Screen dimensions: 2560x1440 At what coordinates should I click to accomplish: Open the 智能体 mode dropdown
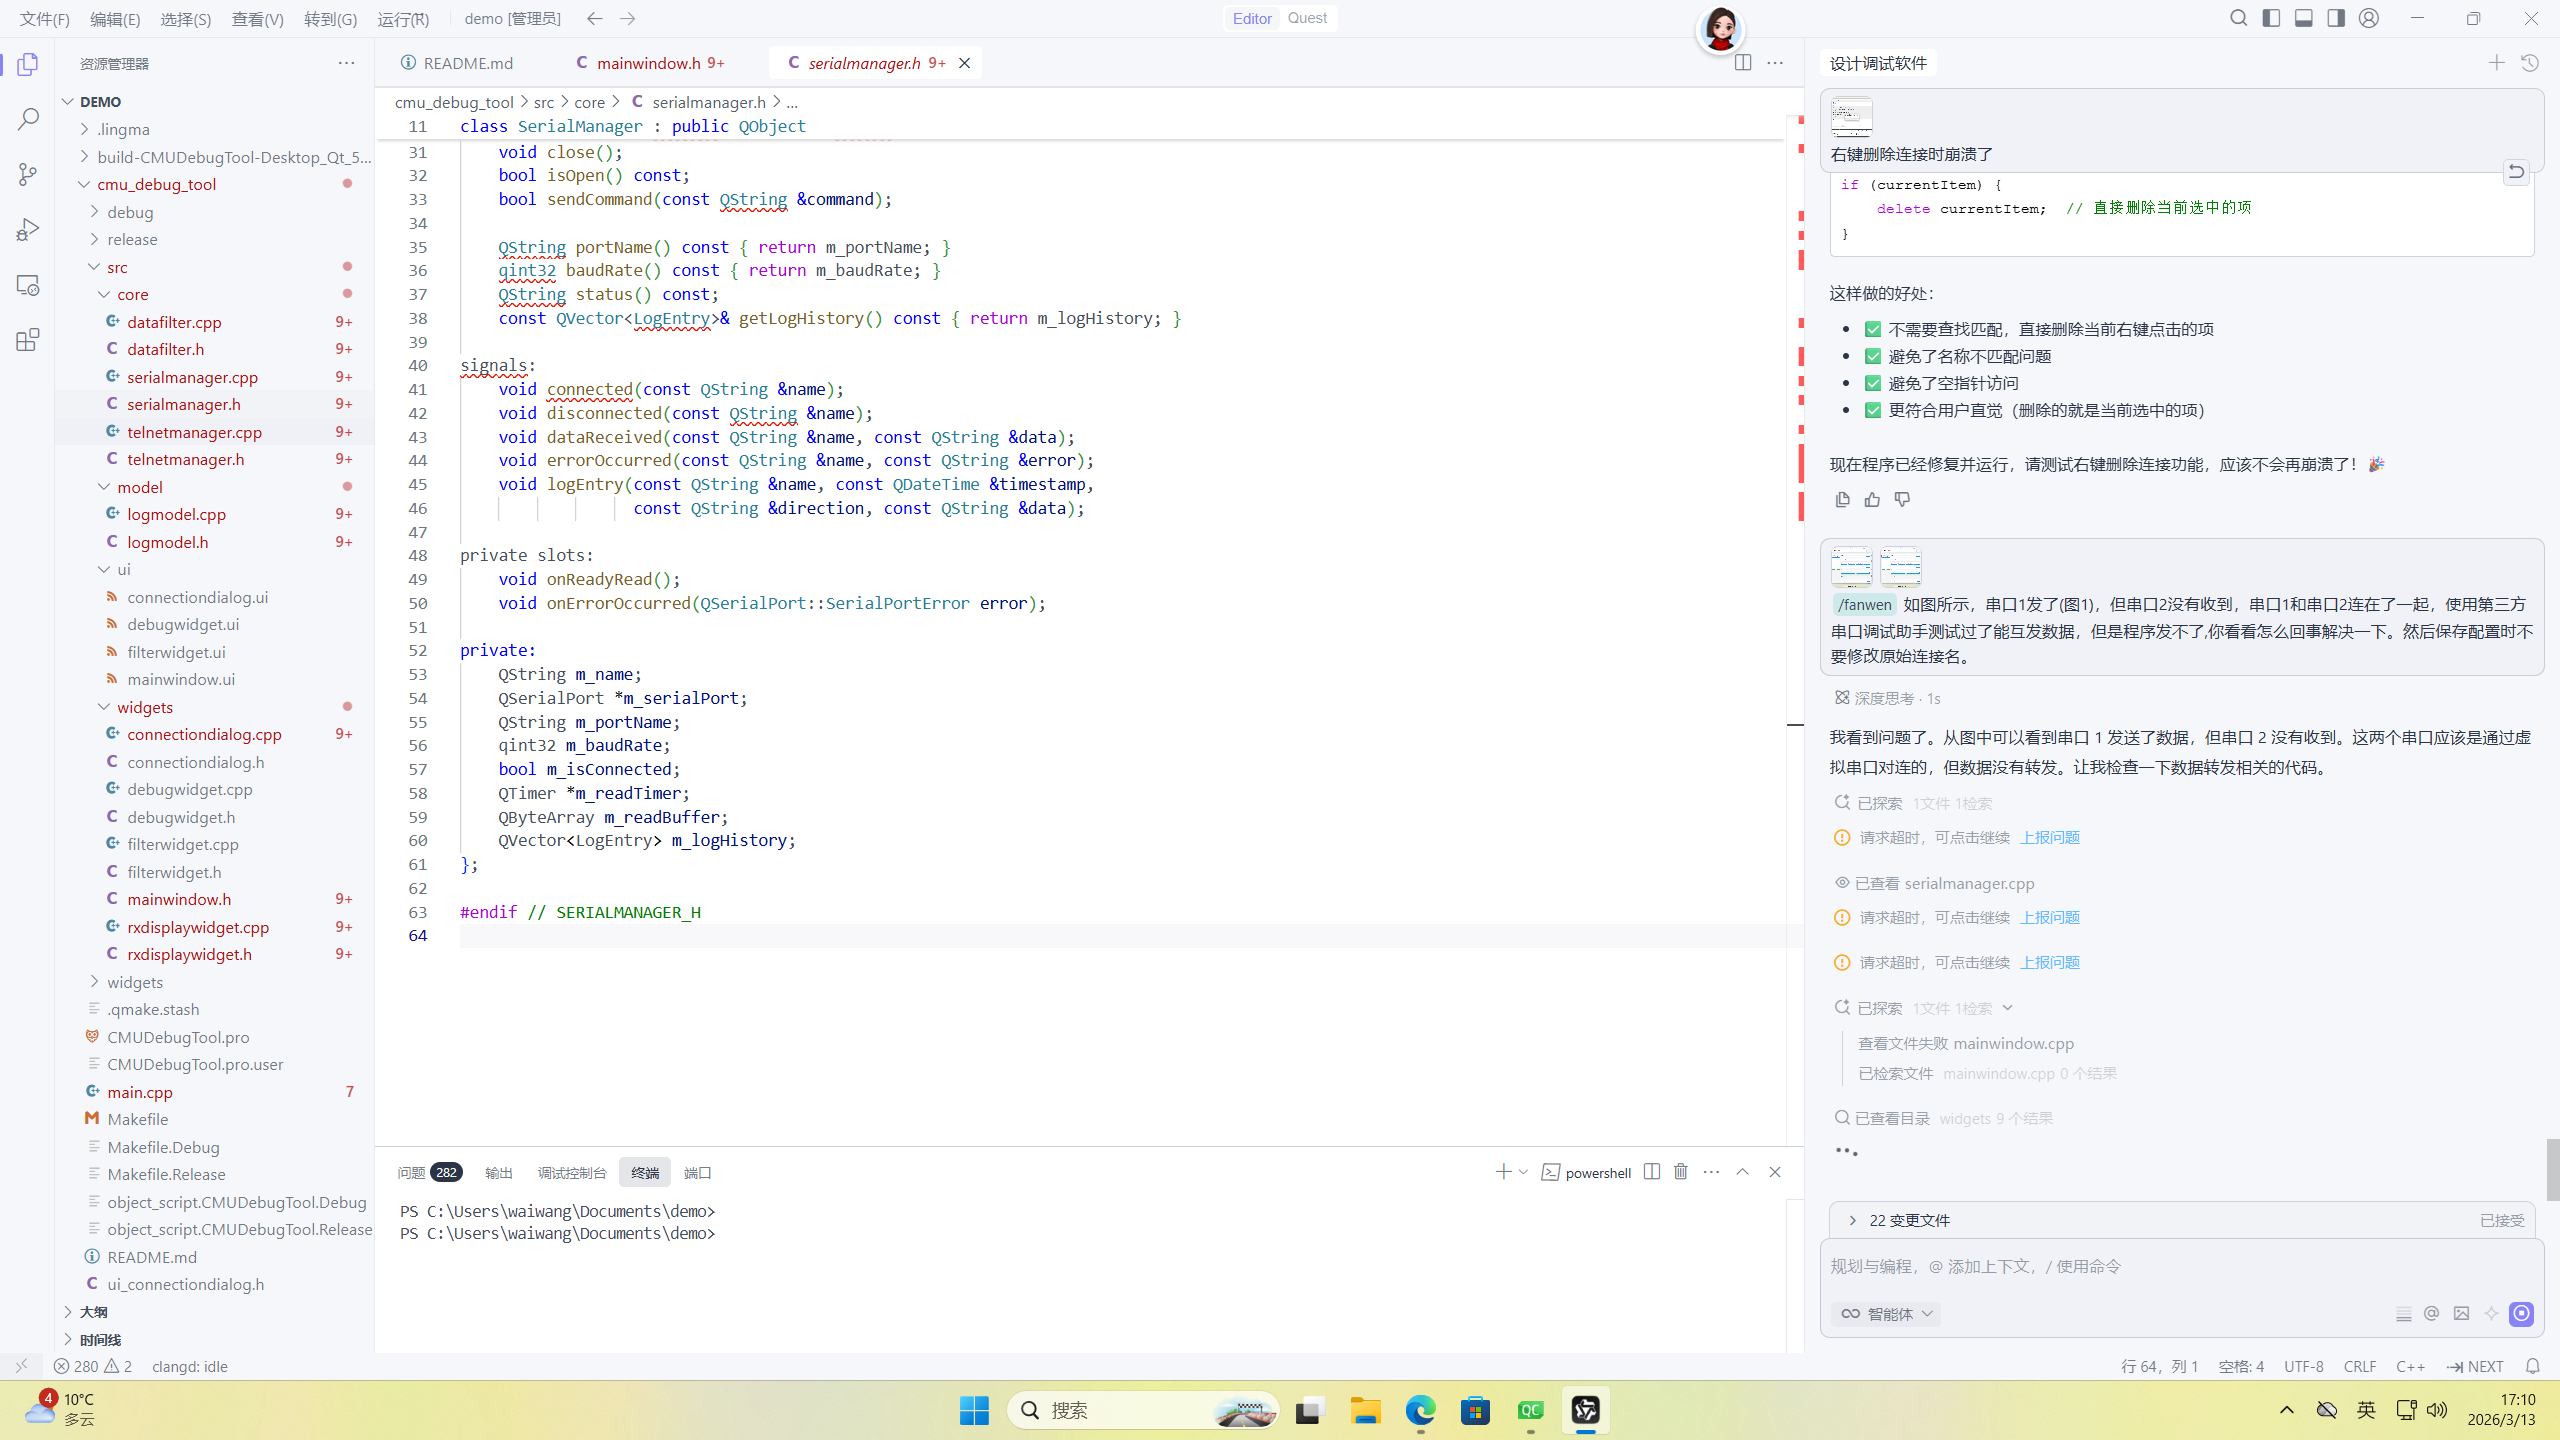pos(1888,1314)
